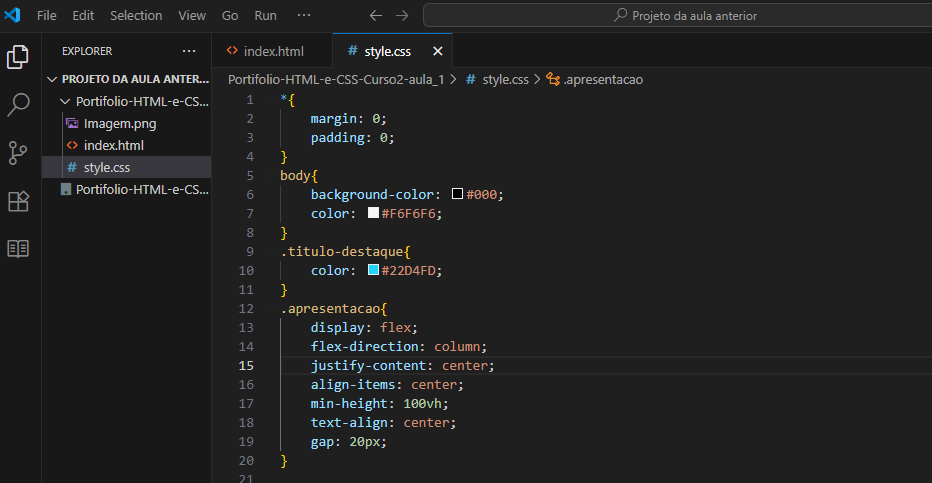
Task: Click line number 15 in the gutter
Action: 246,365
